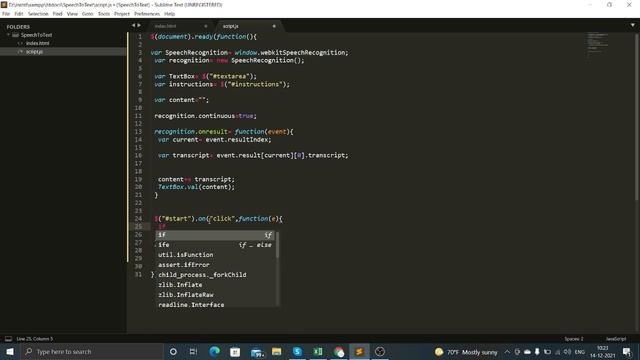The image size is (640, 360).
Task: Open OBS Studio from taskbar
Action: pyautogui.click(x=380, y=351)
